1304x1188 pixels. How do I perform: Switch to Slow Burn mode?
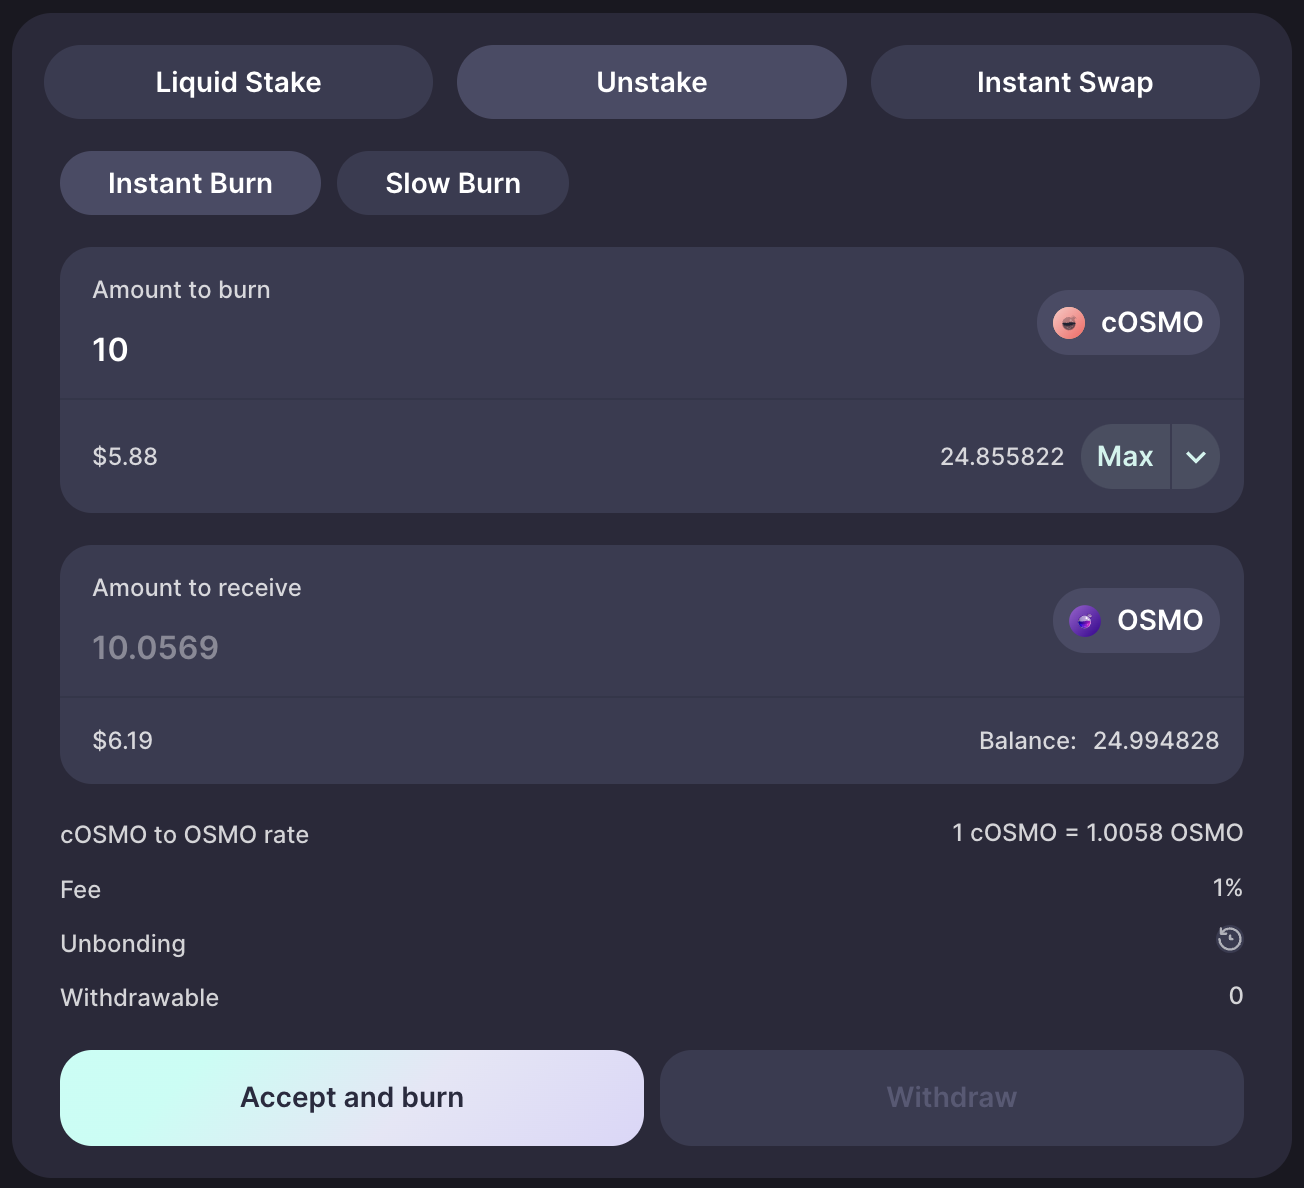point(453,183)
